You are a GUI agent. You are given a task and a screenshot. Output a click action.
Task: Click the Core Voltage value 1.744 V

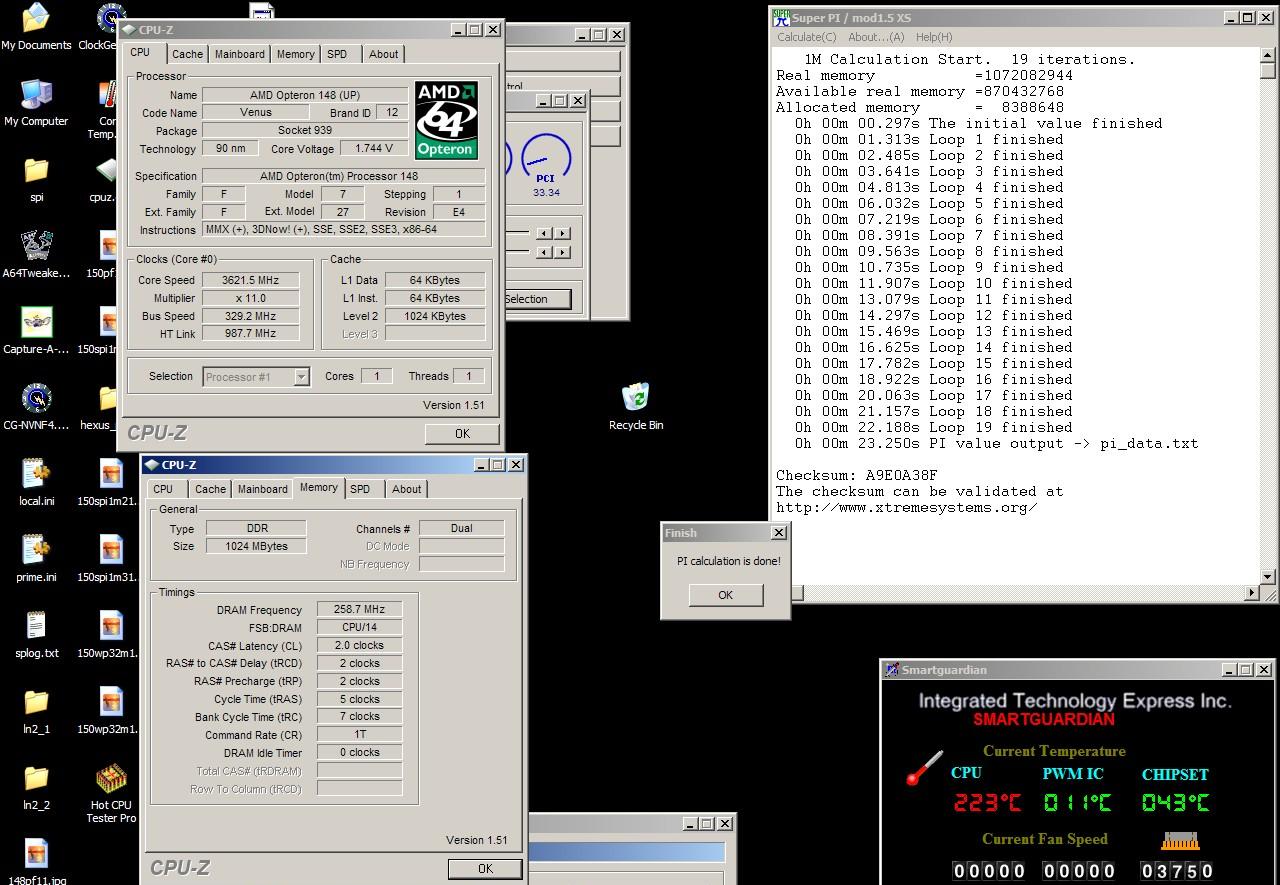[x=374, y=148]
